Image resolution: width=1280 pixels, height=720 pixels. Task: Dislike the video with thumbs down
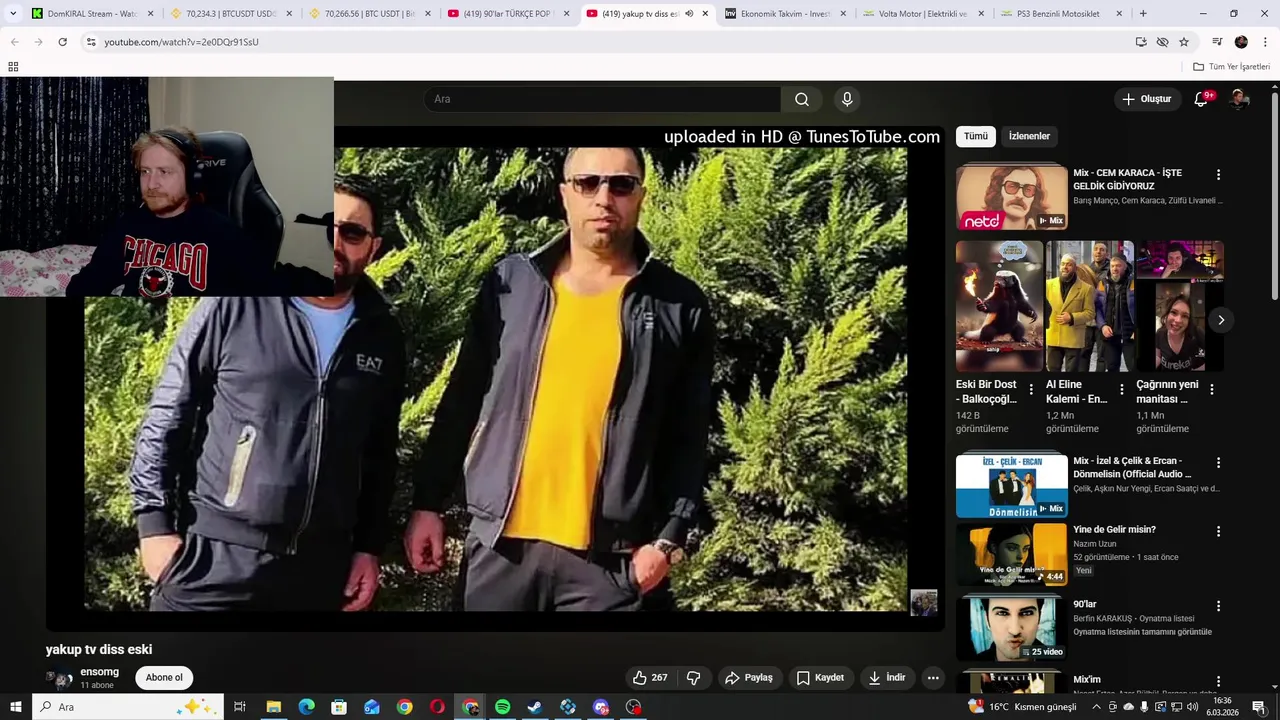point(694,678)
